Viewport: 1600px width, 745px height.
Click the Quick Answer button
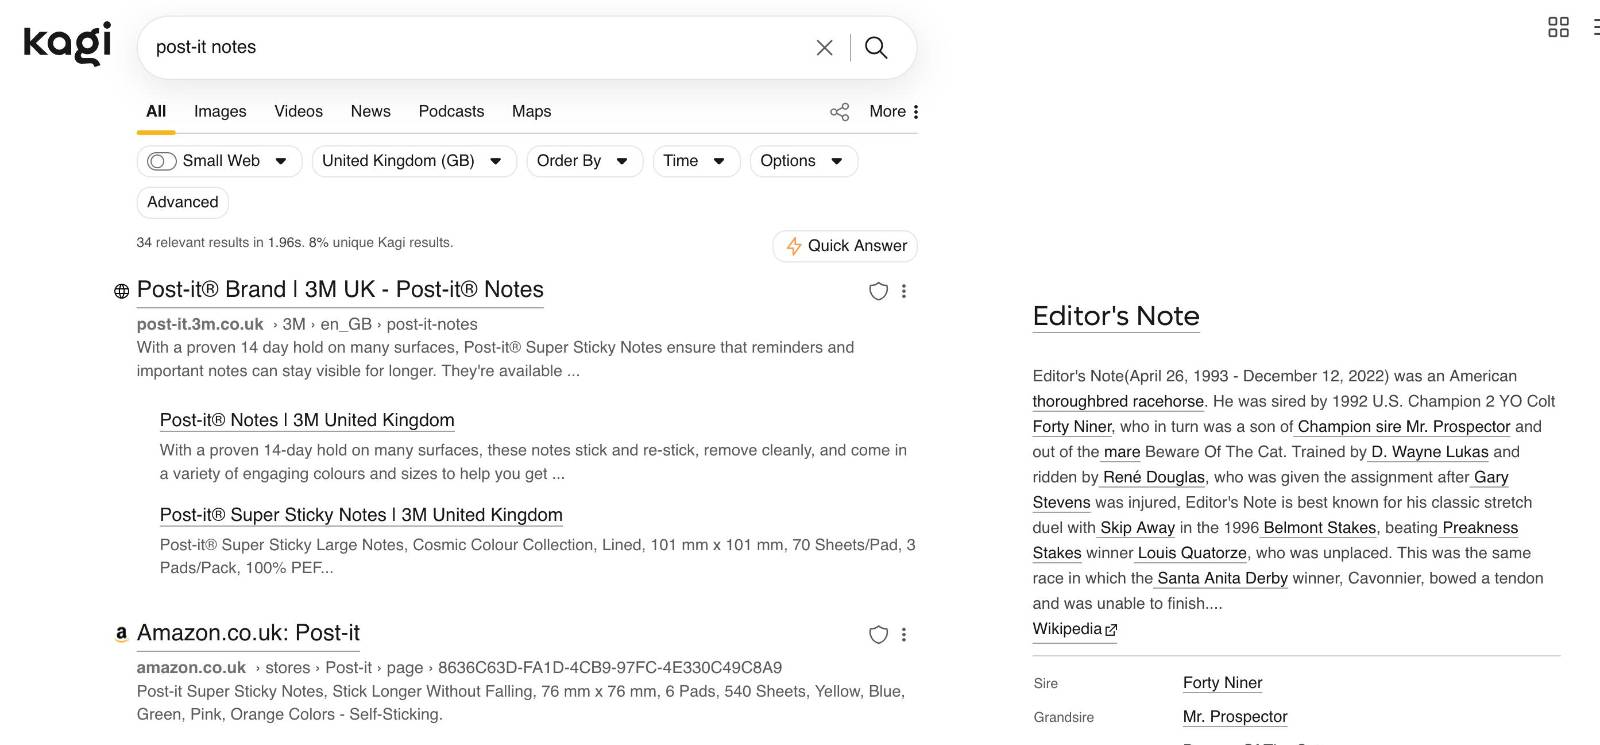[x=845, y=246]
